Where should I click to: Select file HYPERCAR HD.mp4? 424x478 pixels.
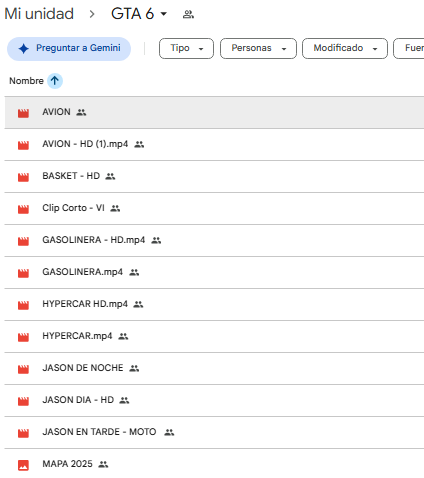214,305
